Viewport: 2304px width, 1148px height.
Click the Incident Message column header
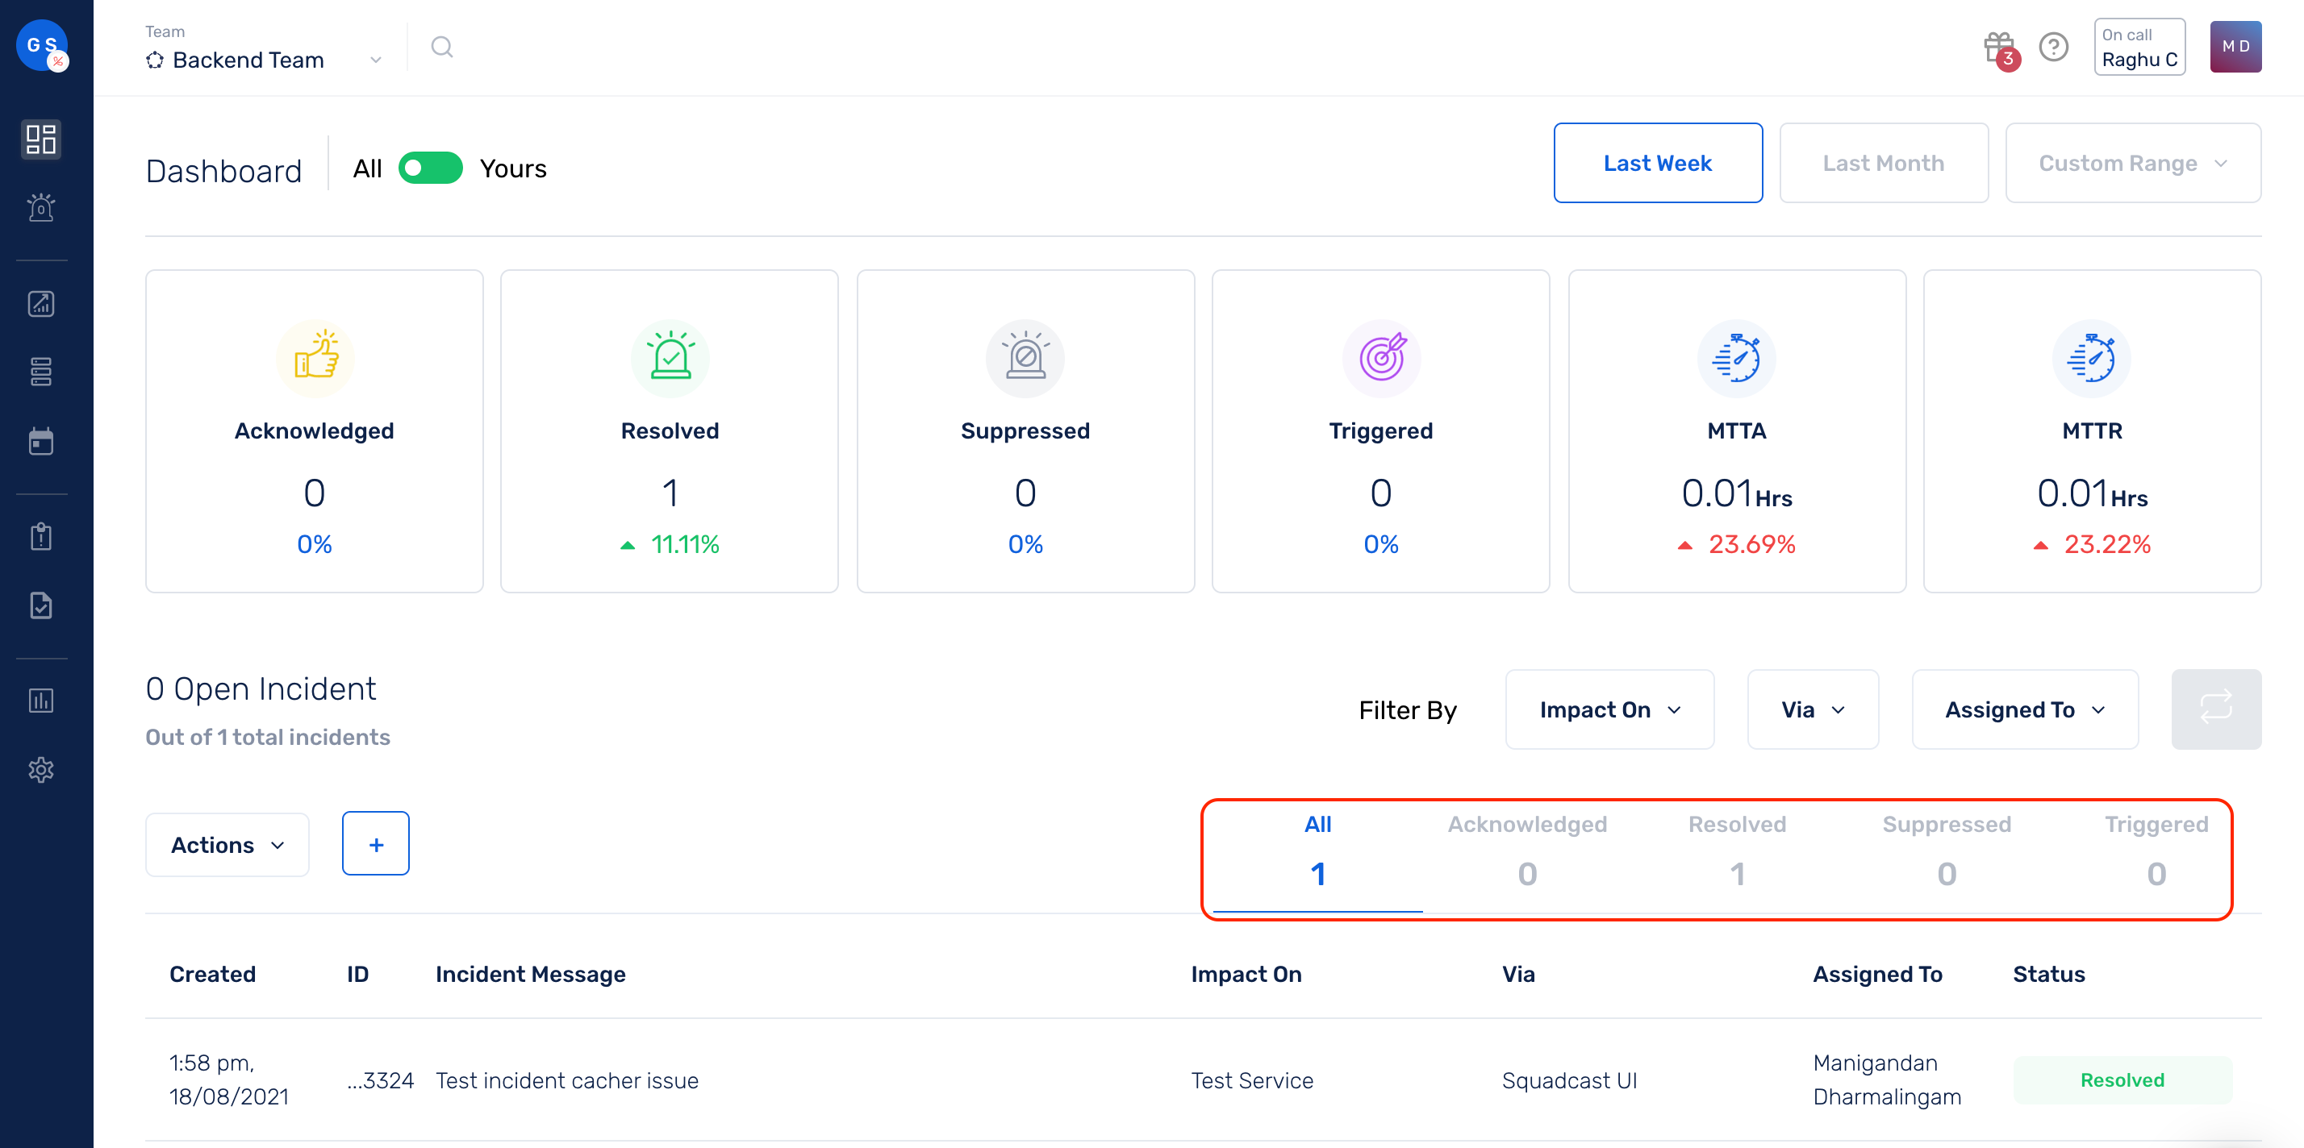pos(530,974)
